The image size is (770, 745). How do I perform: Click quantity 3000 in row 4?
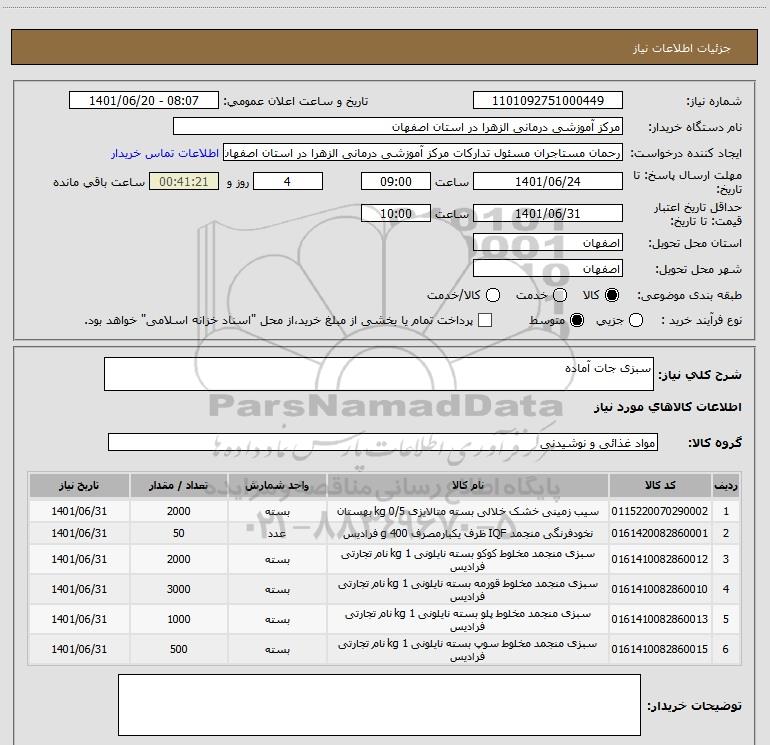(178, 589)
